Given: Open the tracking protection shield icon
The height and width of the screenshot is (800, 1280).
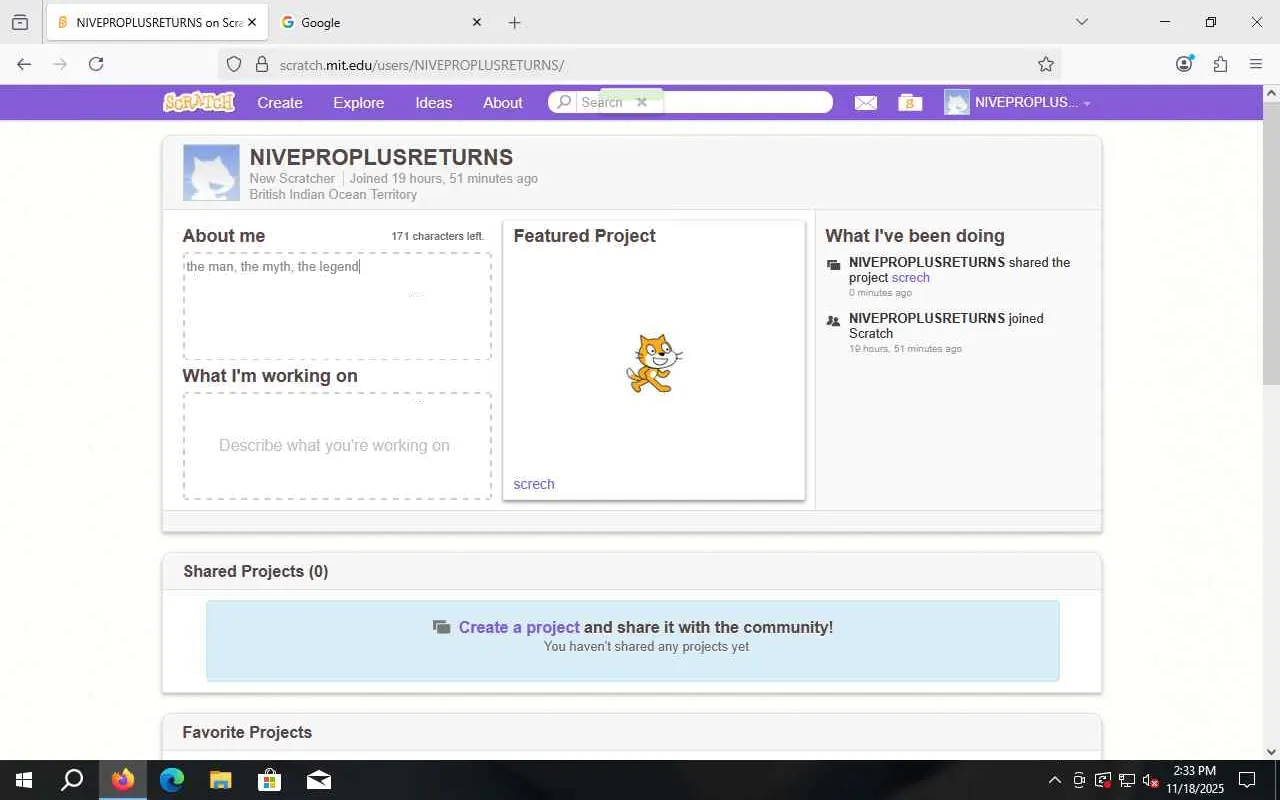Looking at the screenshot, I should pyautogui.click(x=234, y=64).
